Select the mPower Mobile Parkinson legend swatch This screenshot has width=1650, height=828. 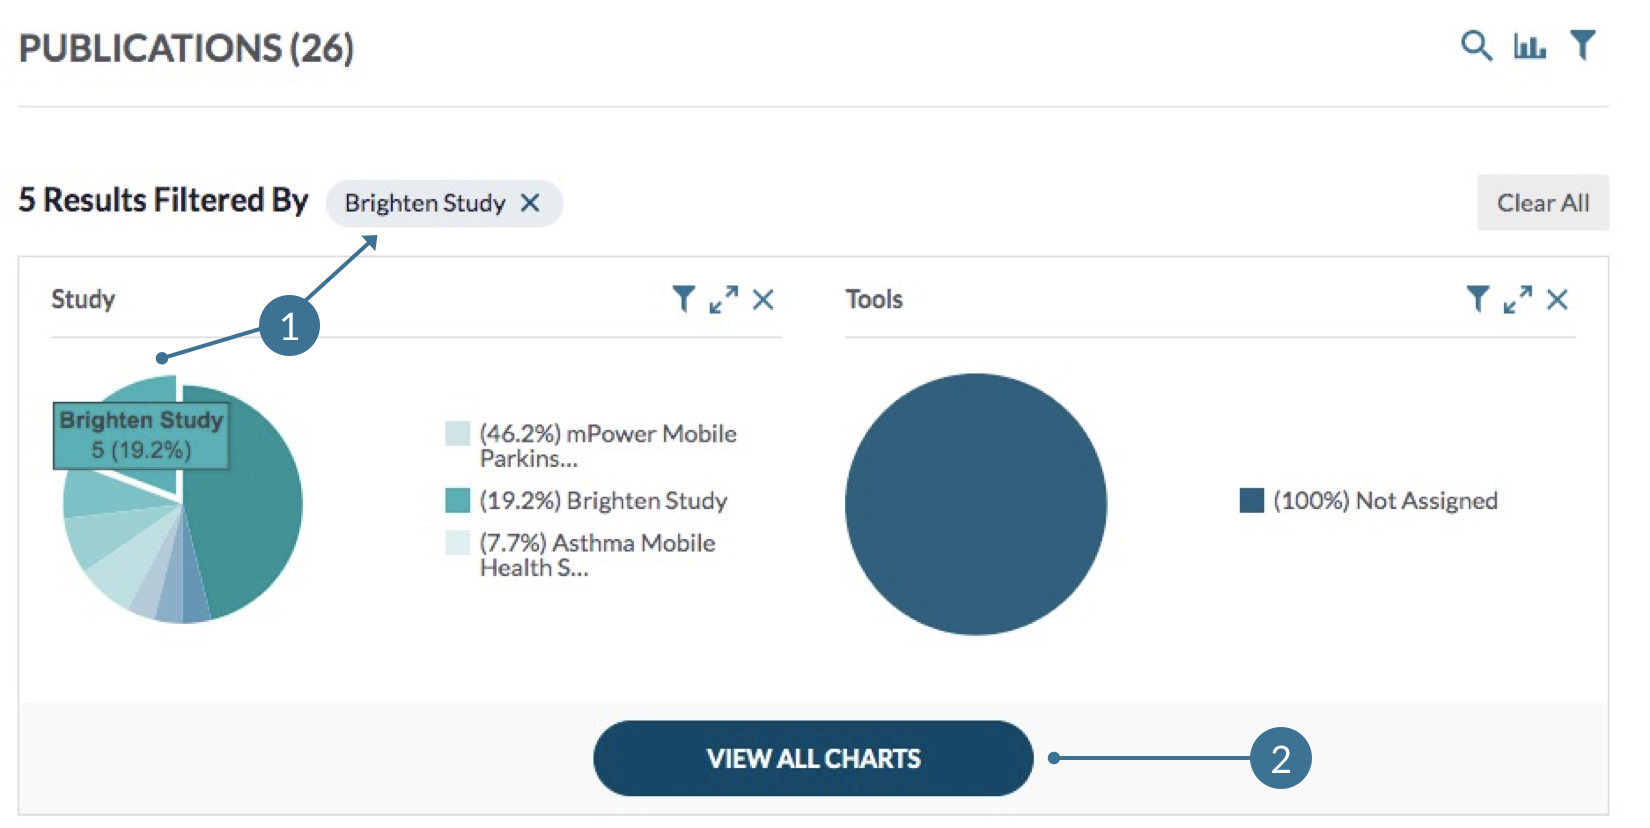(x=457, y=433)
